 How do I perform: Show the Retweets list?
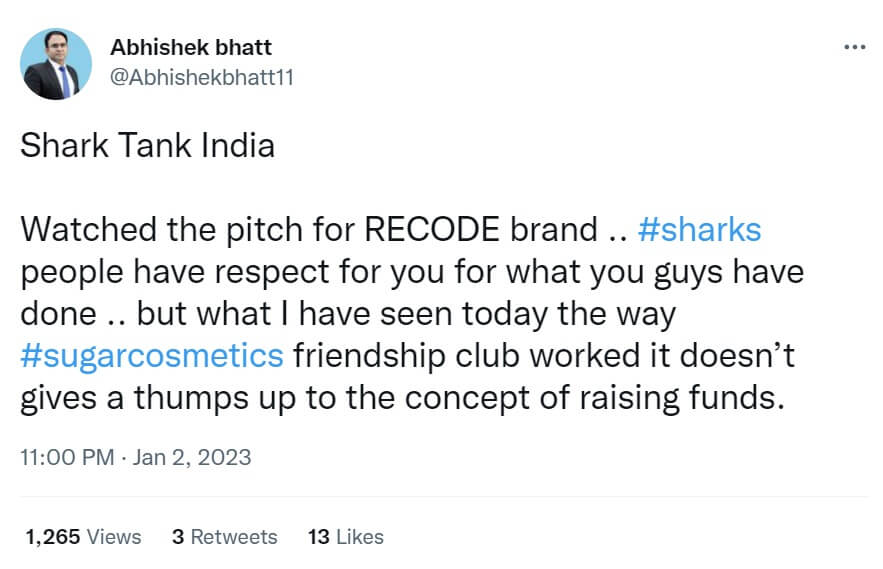point(233,536)
